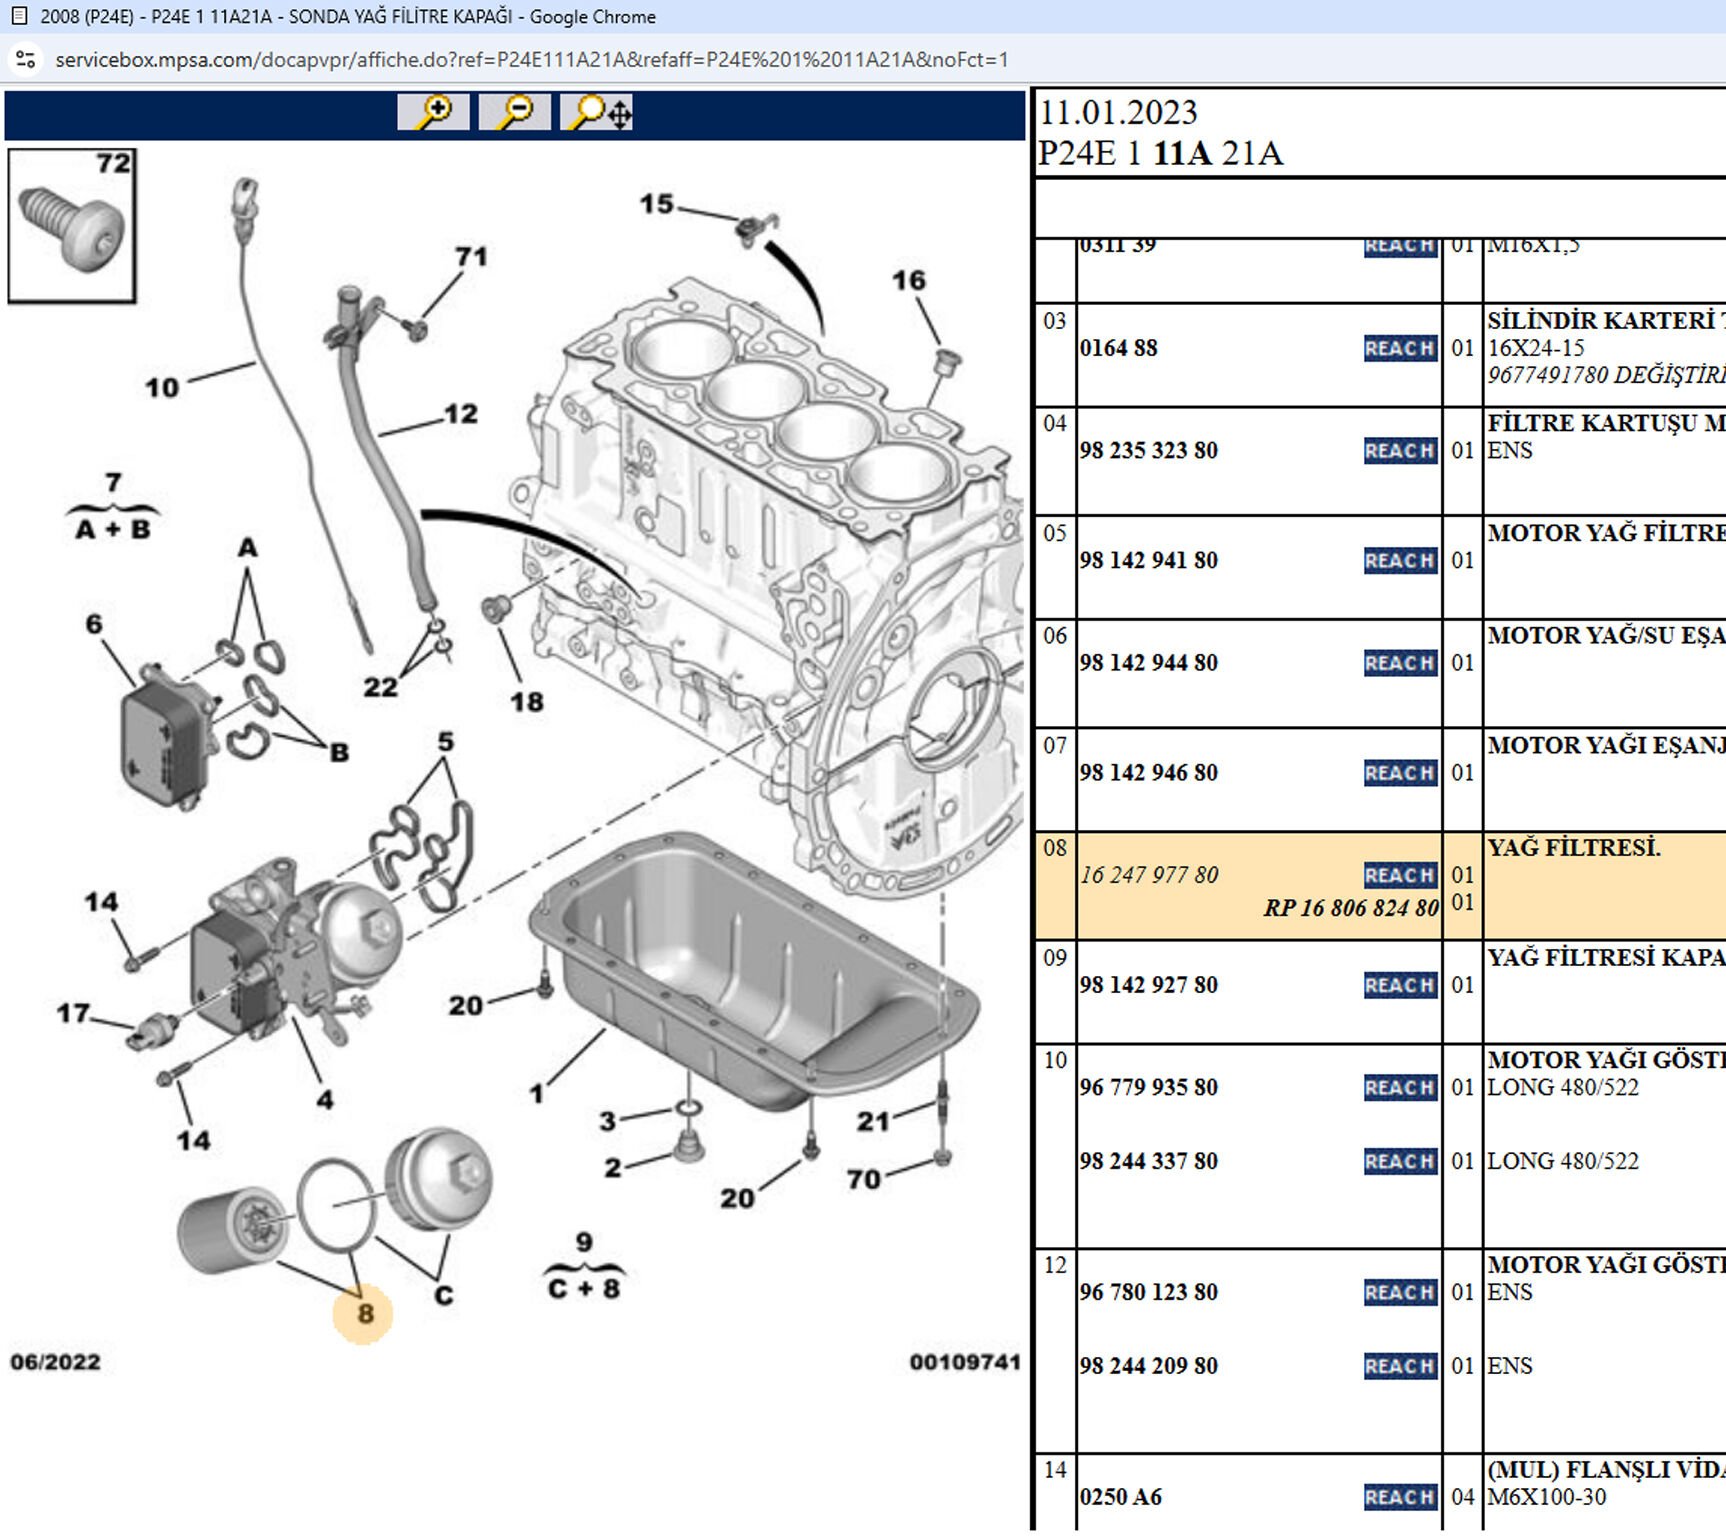Screen dimensions: 1726x1536
Task: Click REACH badge for part 98 142 927 80
Action: (1399, 985)
